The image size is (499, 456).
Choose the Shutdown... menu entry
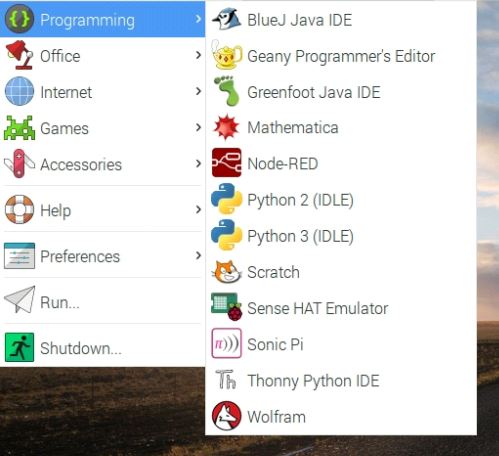point(102,348)
